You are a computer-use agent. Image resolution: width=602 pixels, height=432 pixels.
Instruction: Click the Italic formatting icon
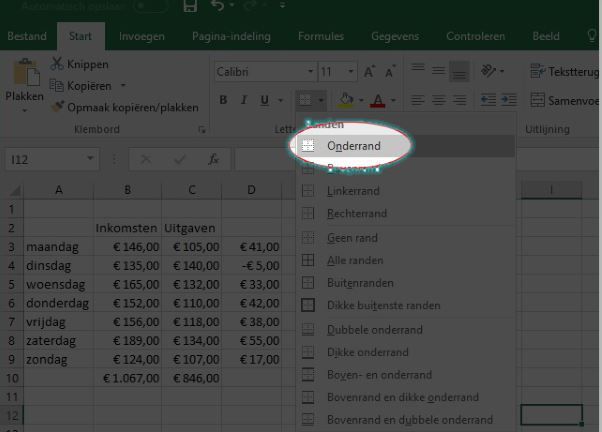[245, 100]
